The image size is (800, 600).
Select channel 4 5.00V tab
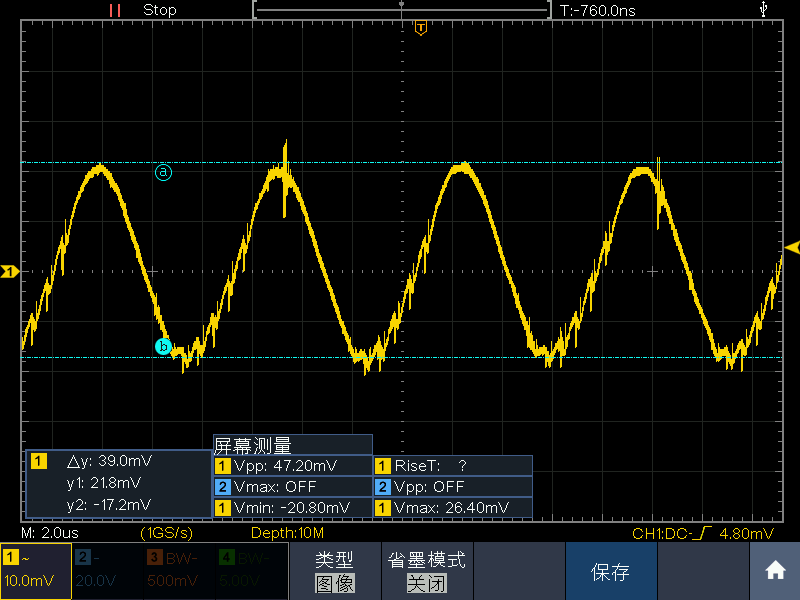(252, 571)
